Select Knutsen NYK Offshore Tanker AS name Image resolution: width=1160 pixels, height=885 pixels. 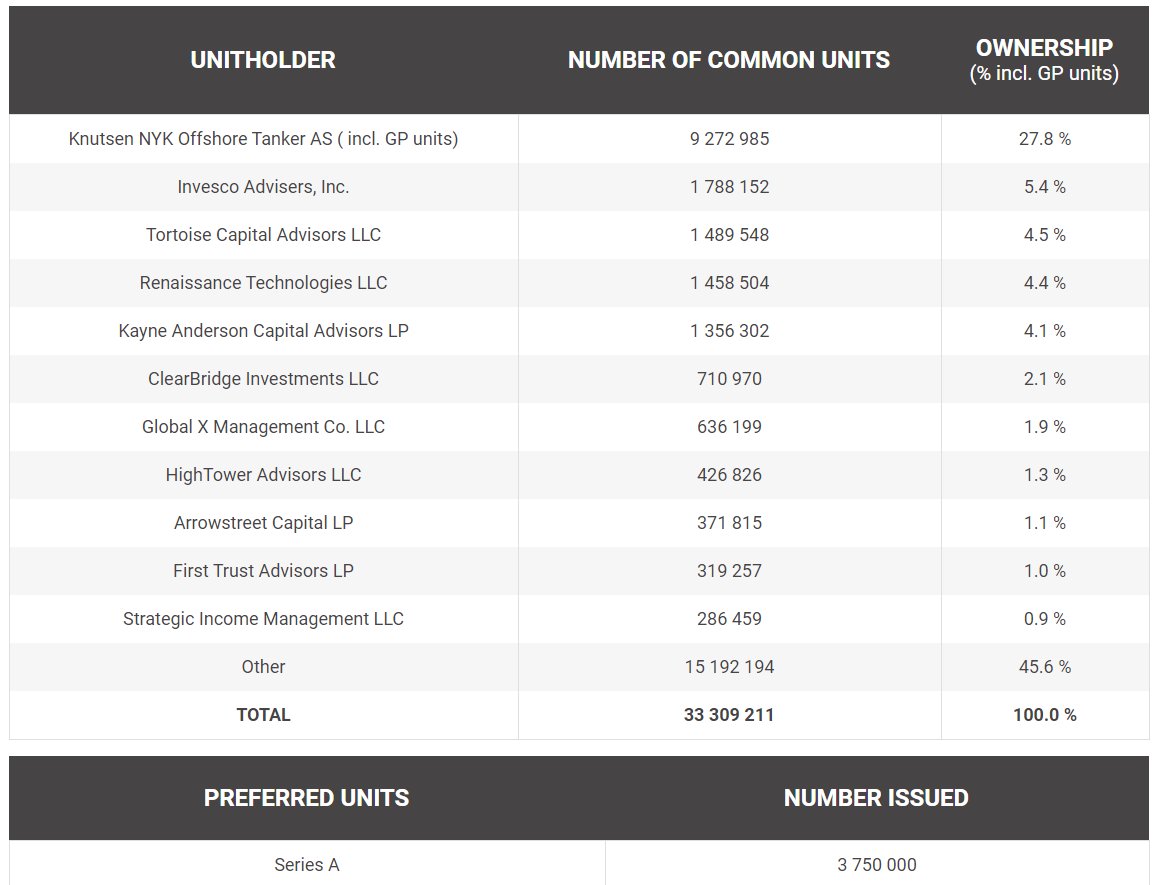[x=263, y=138]
